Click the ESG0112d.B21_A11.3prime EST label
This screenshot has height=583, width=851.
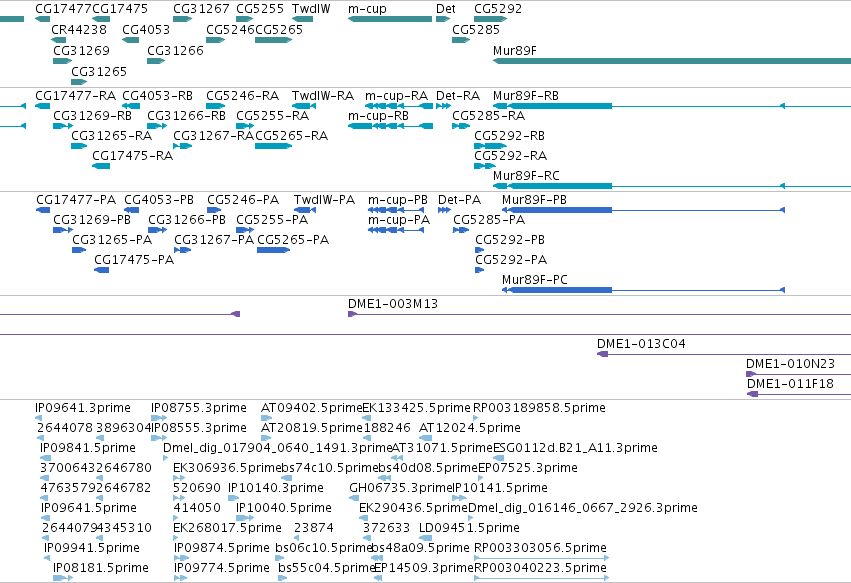[575, 448]
